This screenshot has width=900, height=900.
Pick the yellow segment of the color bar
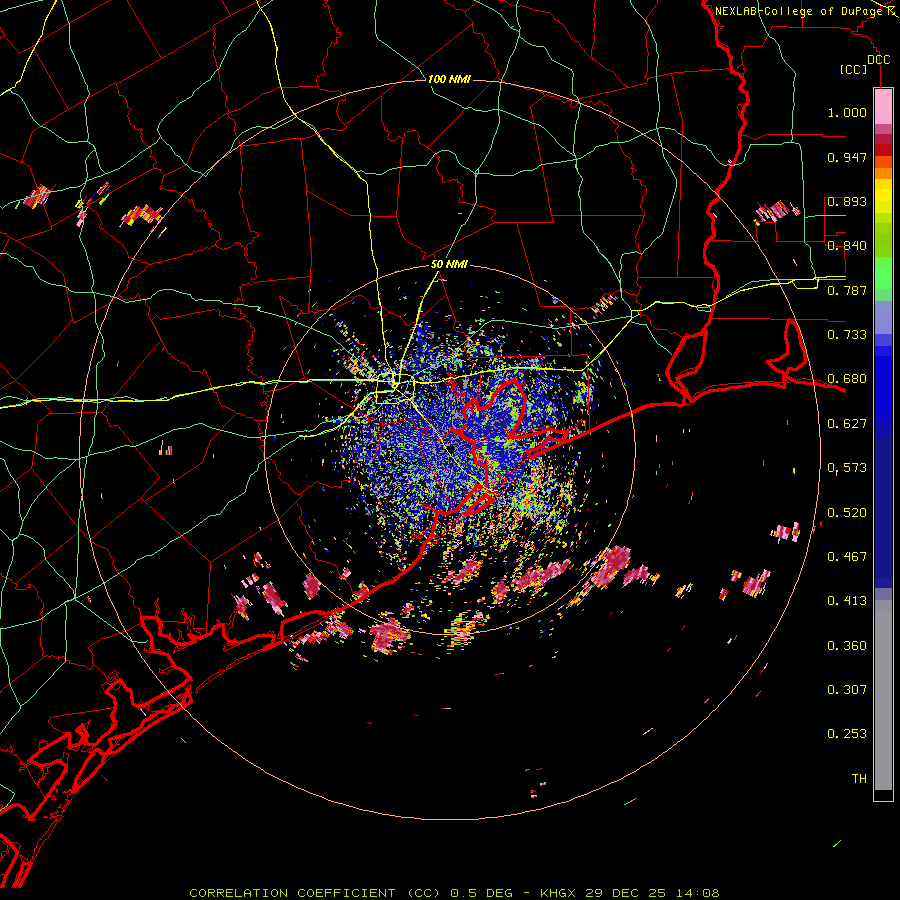pos(883,196)
